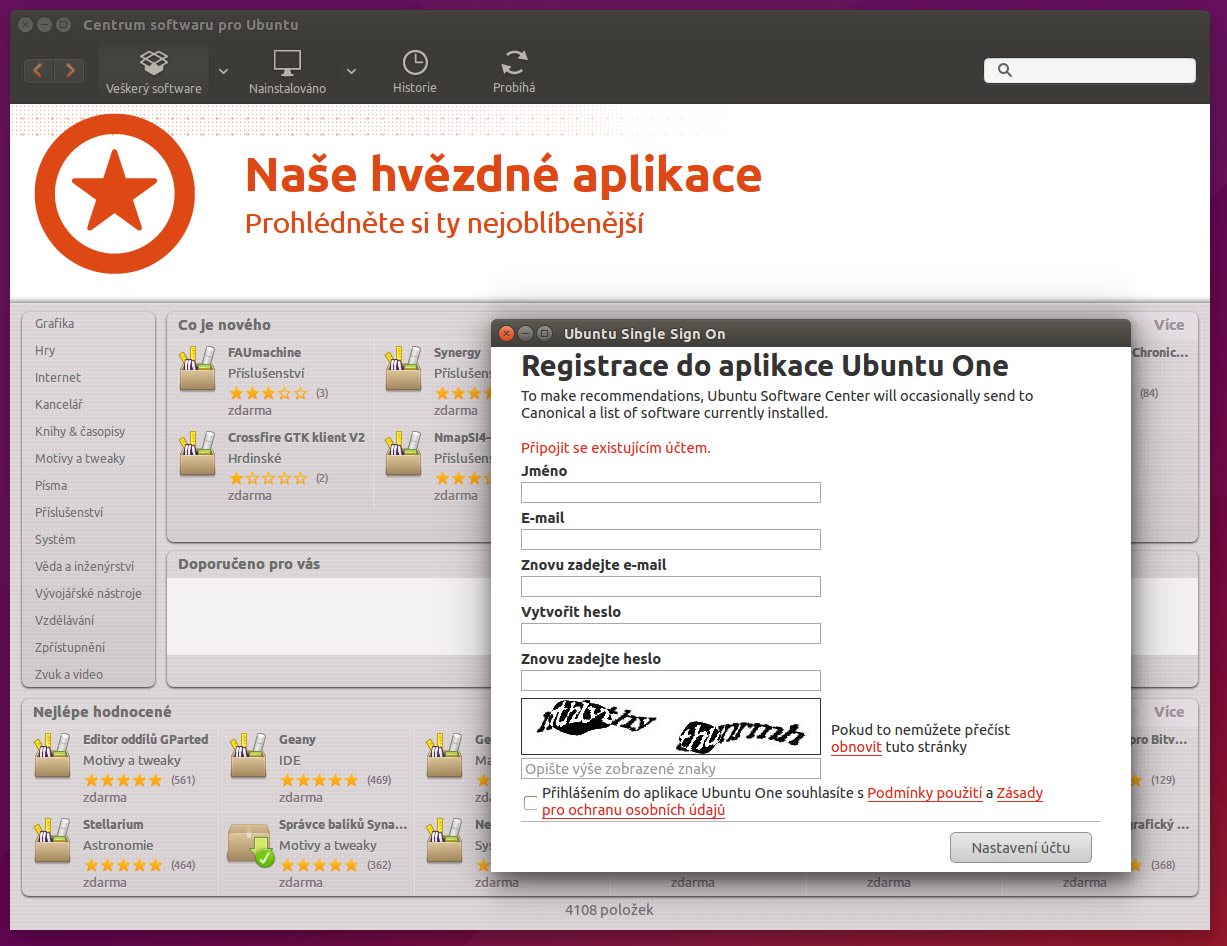Image resolution: width=1227 pixels, height=946 pixels.
Task: Click the Synergy app icon
Action: point(404,369)
